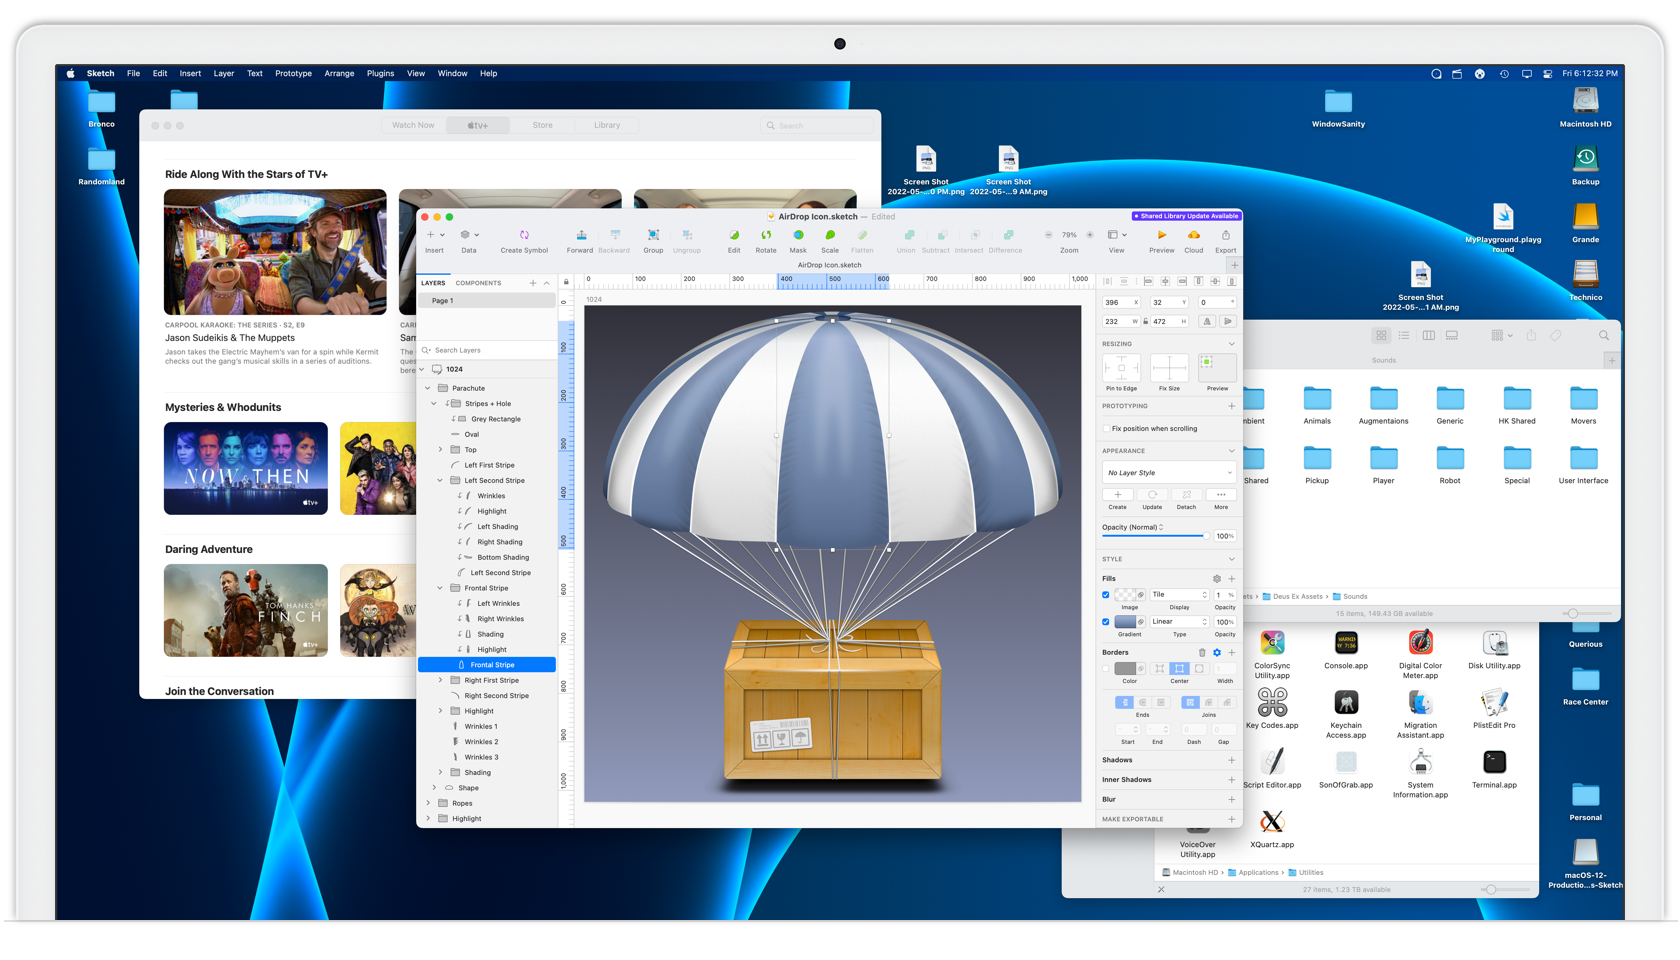Enable Fix position when scrolling
Viewport: 1680px width, 960px height.
coord(1107,429)
